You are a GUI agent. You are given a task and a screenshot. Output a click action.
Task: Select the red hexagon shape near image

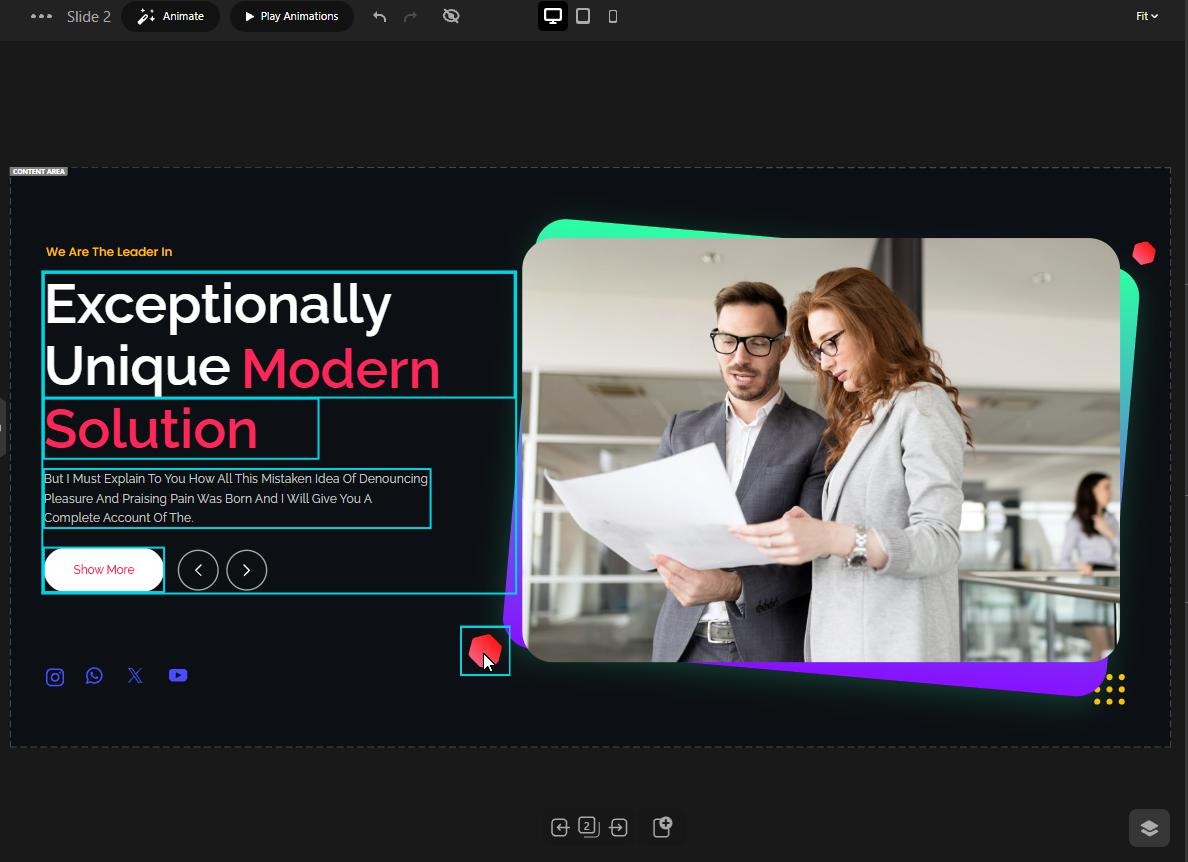coord(485,651)
